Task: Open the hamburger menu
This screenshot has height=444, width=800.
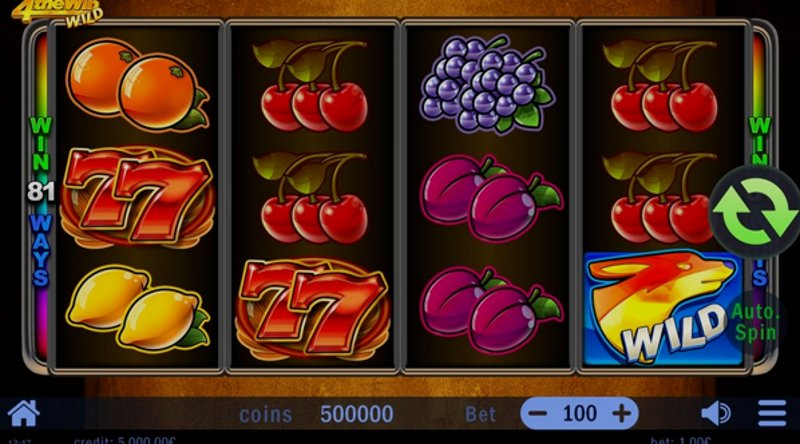Action: tap(772, 413)
